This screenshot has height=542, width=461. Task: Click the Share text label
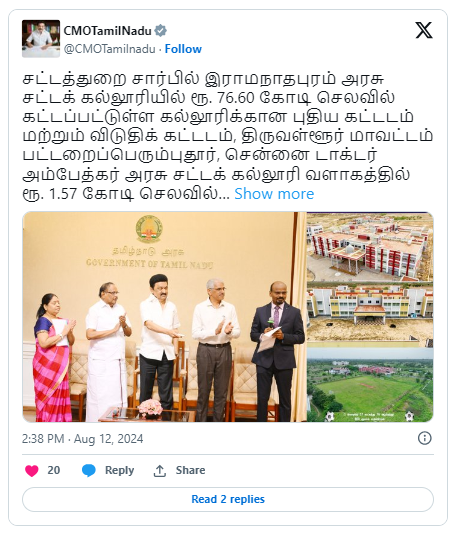coord(190,470)
